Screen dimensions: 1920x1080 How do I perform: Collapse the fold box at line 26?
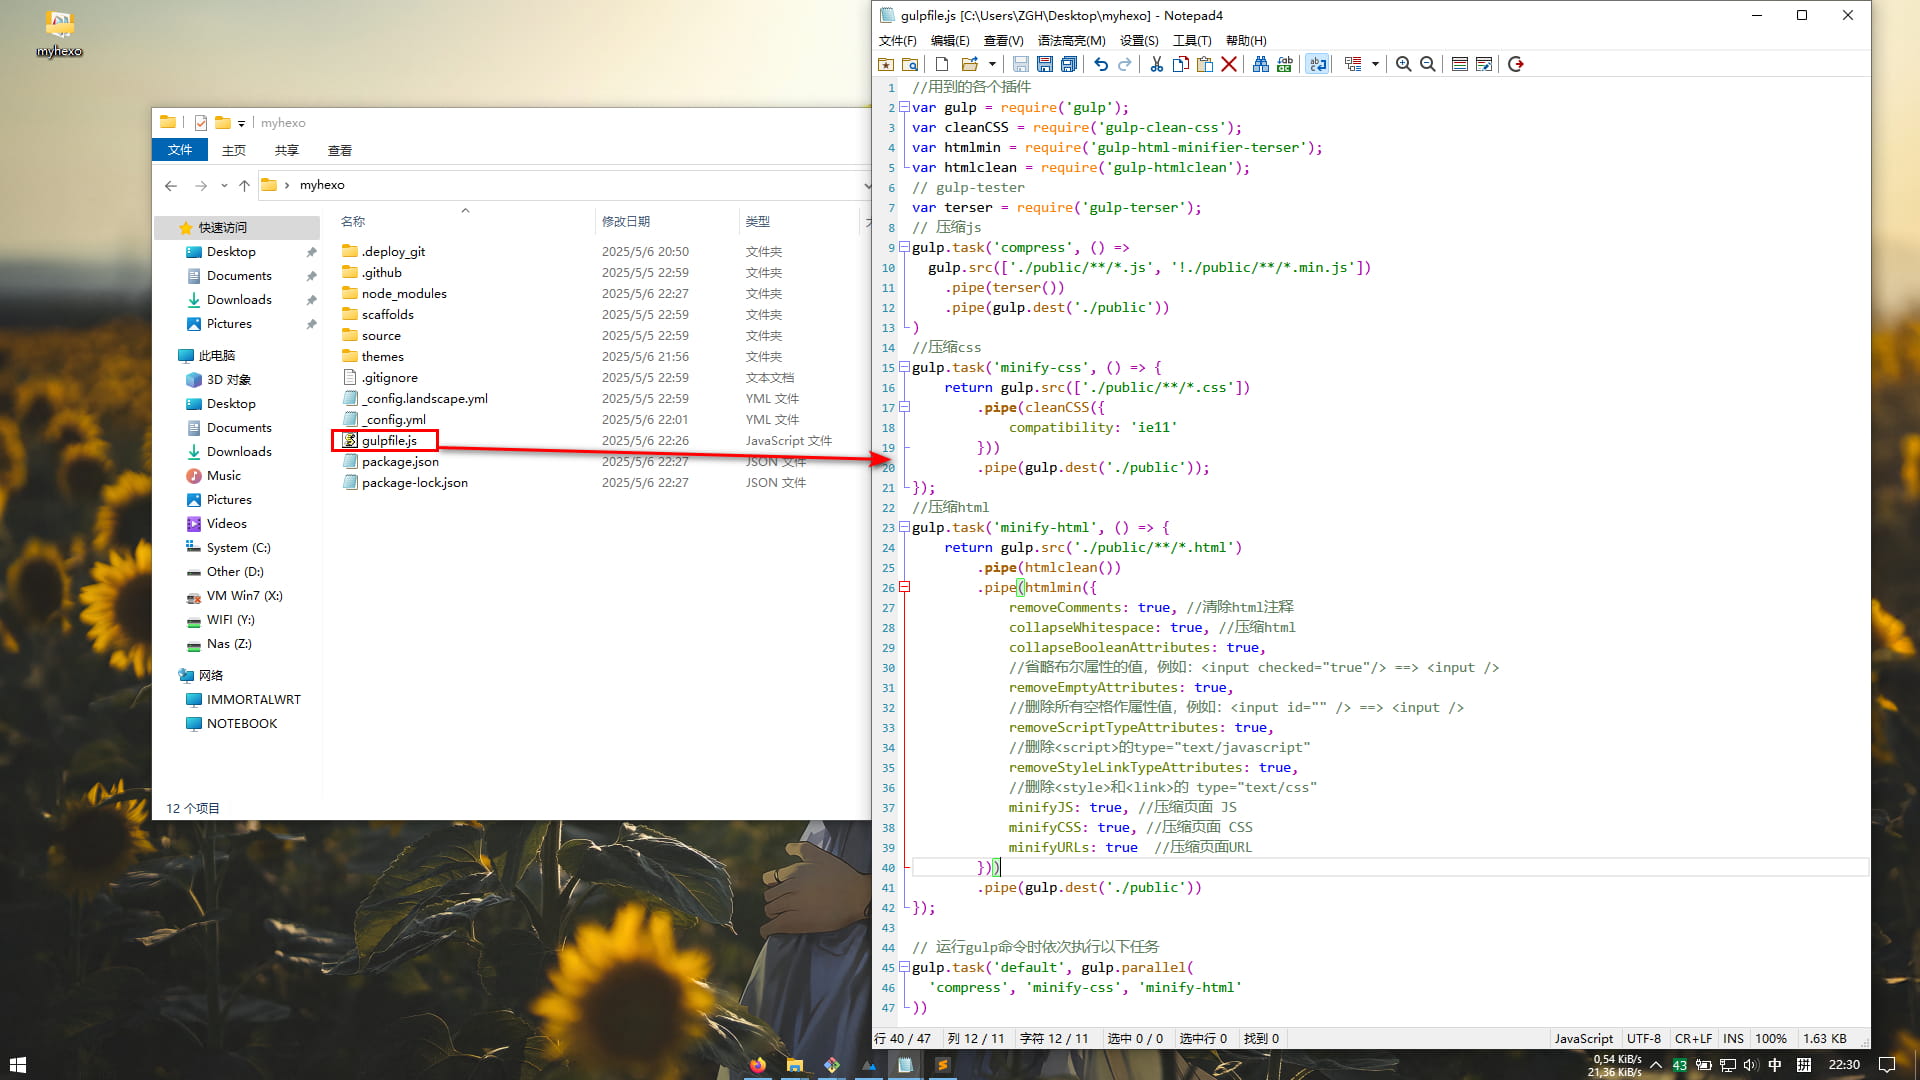coord(904,587)
